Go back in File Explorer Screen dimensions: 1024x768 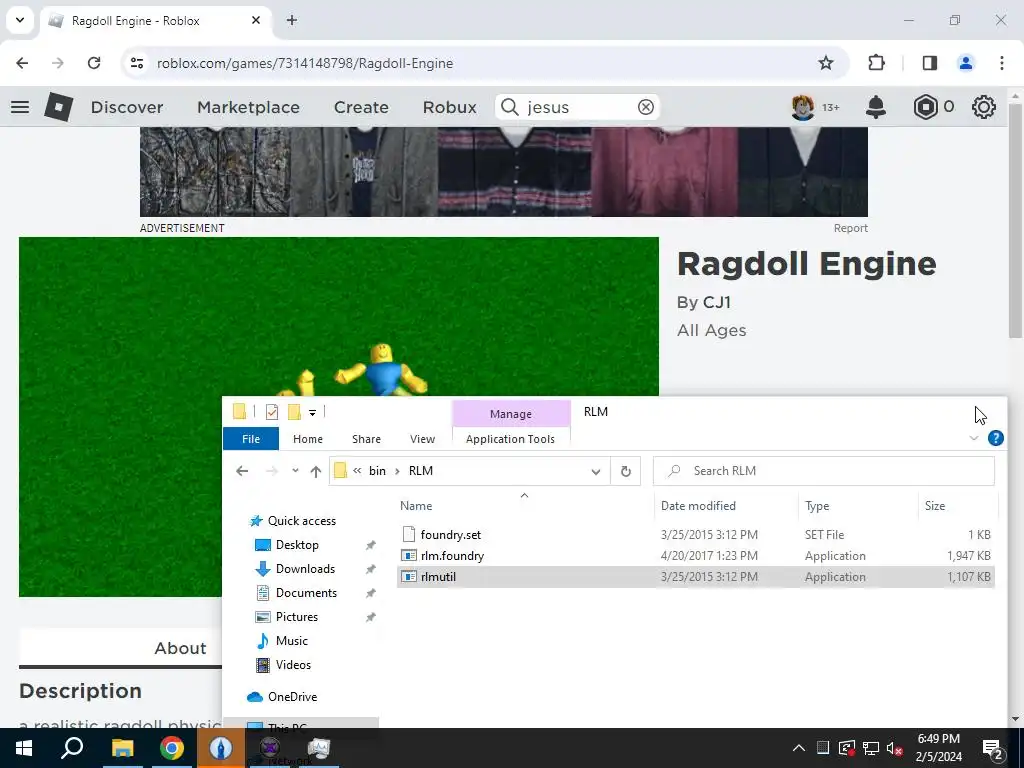[242, 471]
